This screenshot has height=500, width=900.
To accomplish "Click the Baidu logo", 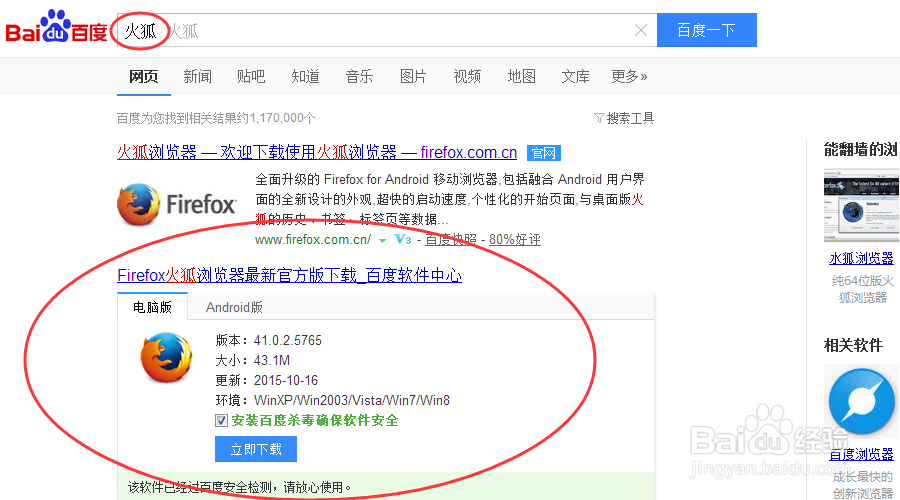I will [x=56, y=27].
